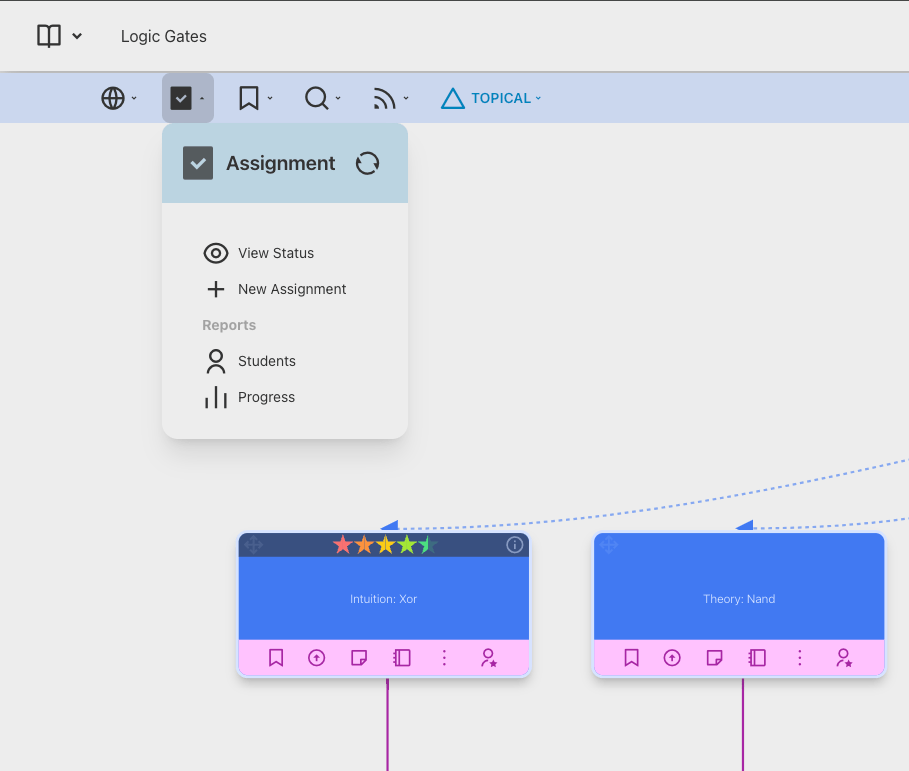Screen dimensions: 909x771
Task: Open notebook icon on Intuition: Xor card
Action: [x=402, y=658]
